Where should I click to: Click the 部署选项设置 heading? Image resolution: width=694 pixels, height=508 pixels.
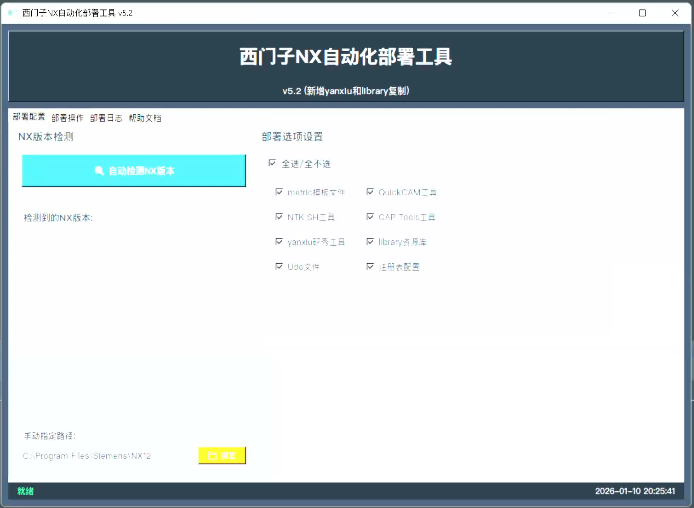coord(292,137)
